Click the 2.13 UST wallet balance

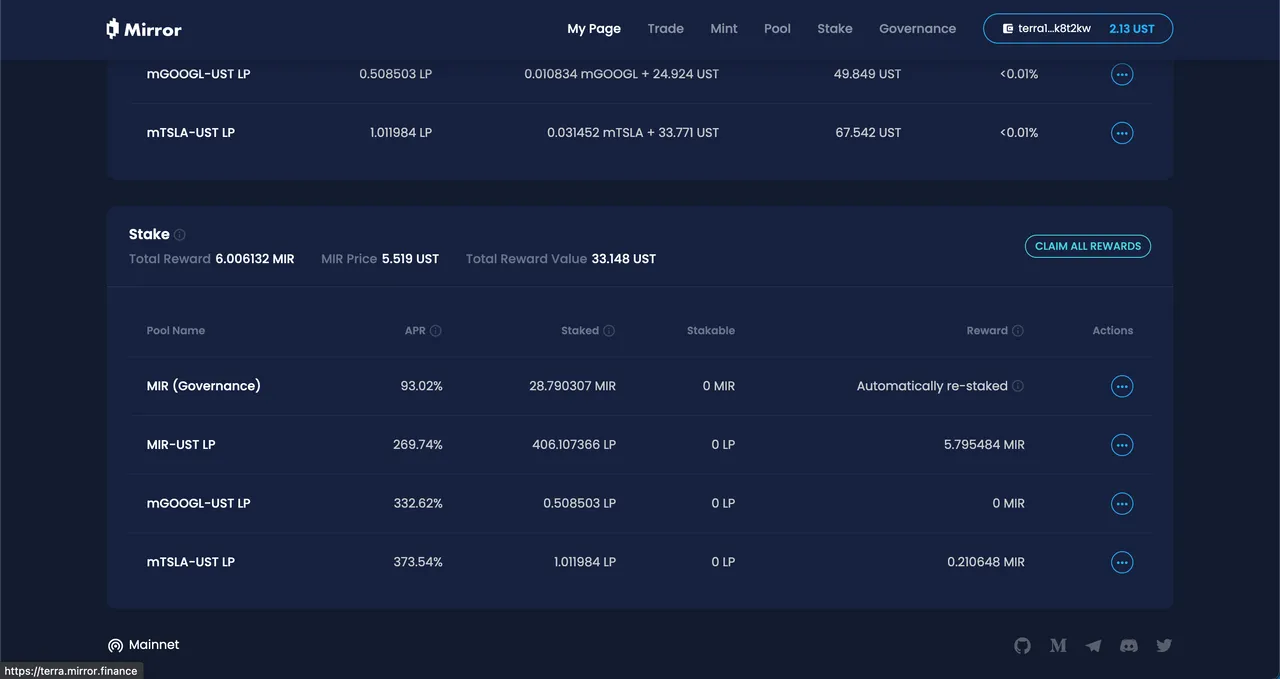coord(1132,29)
